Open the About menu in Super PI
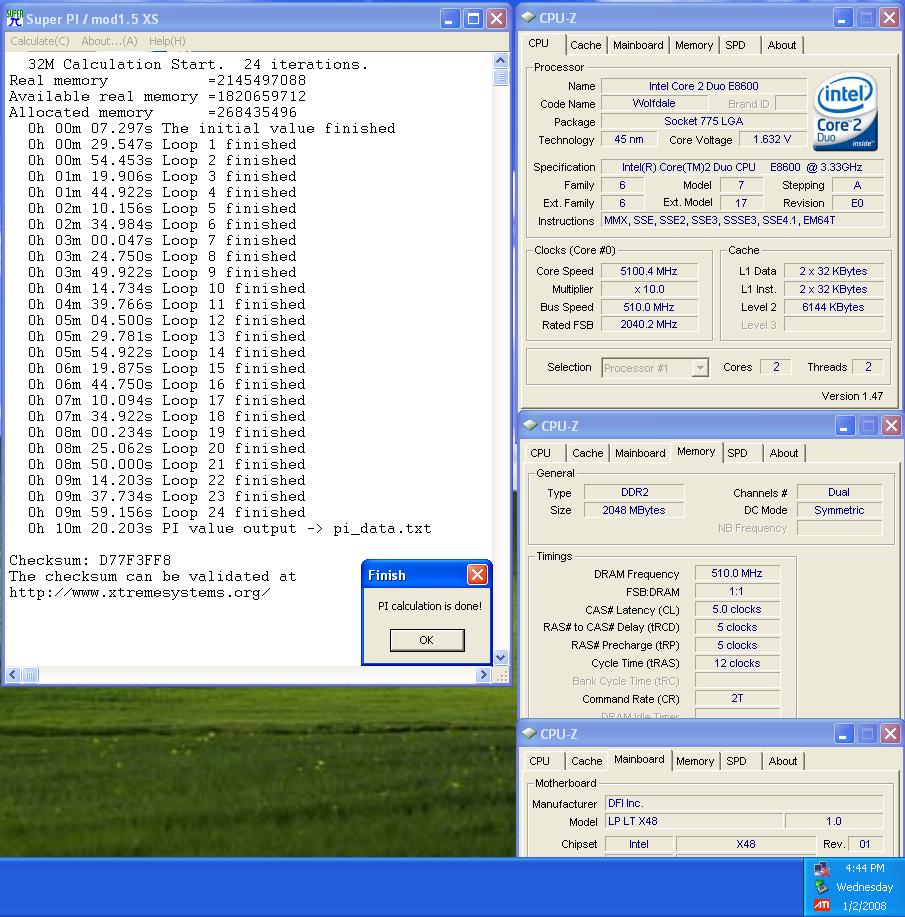Screen dimensions: 905x917 click(109, 41)
